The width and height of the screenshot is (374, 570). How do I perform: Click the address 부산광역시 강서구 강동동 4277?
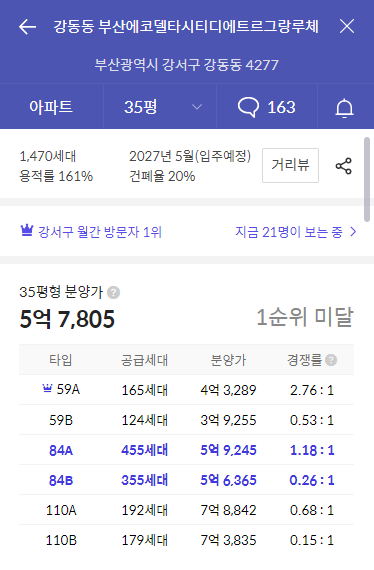pos(186,65)
